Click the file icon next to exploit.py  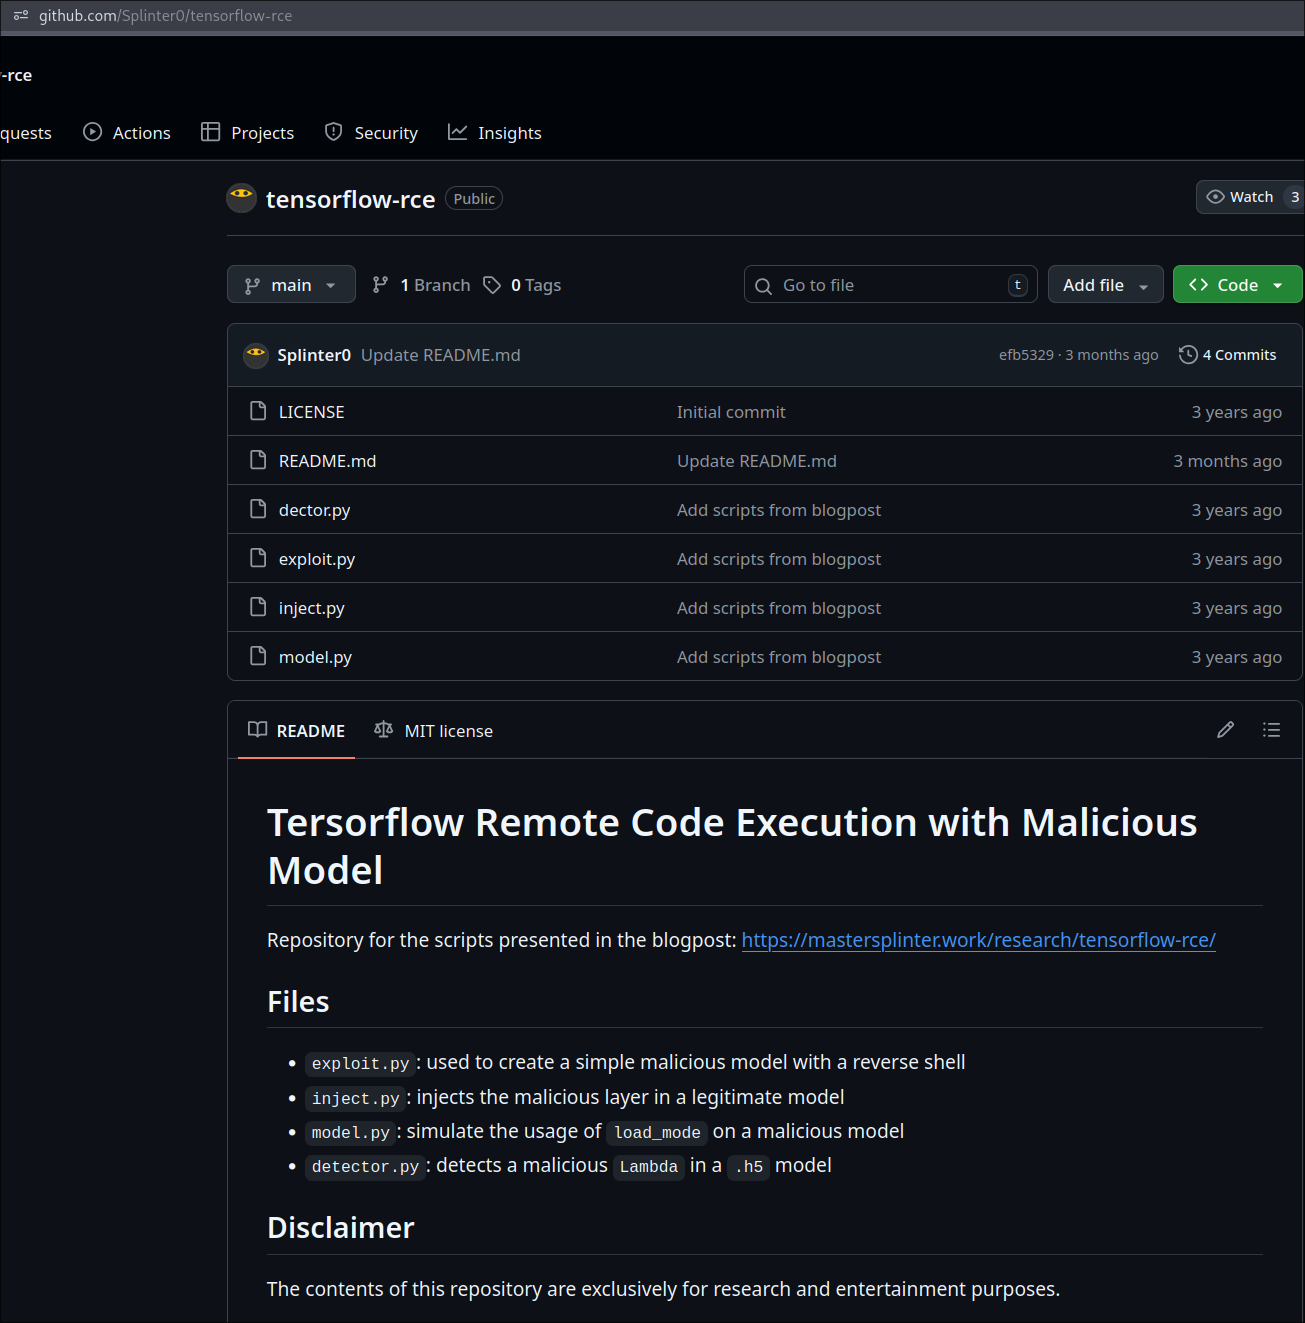click(x=258, y=558)
